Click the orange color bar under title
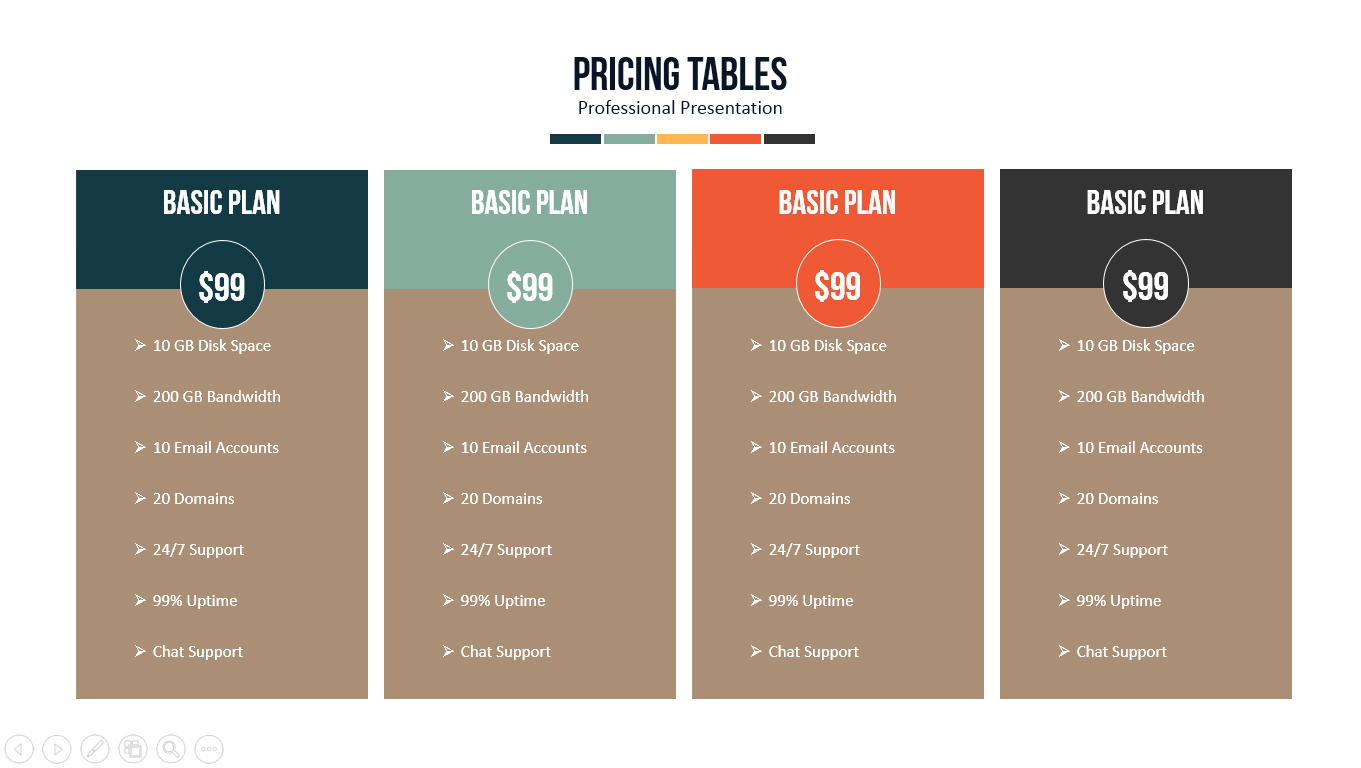 click(735, 139)
